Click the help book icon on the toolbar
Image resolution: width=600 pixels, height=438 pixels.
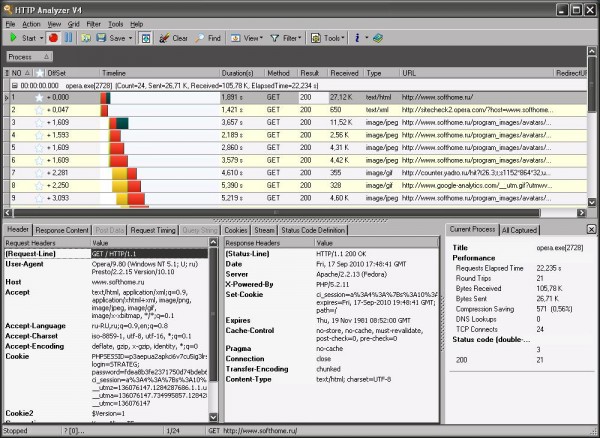tap(378, 38)
